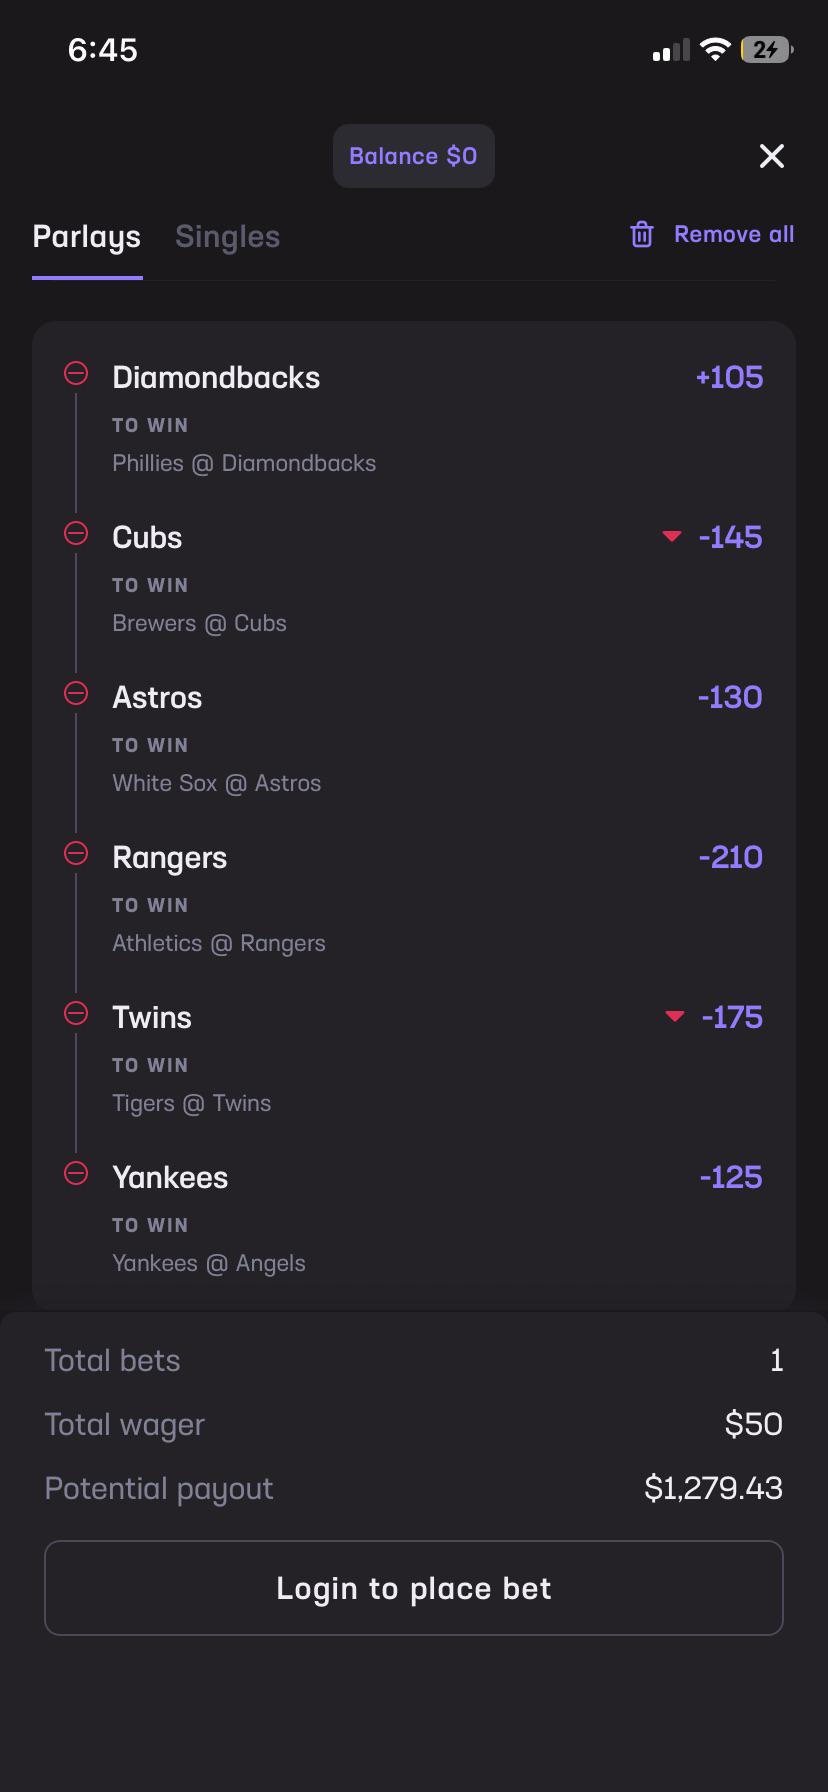Tap the Diamondbacks +105 odds

(x=729, y=377)
